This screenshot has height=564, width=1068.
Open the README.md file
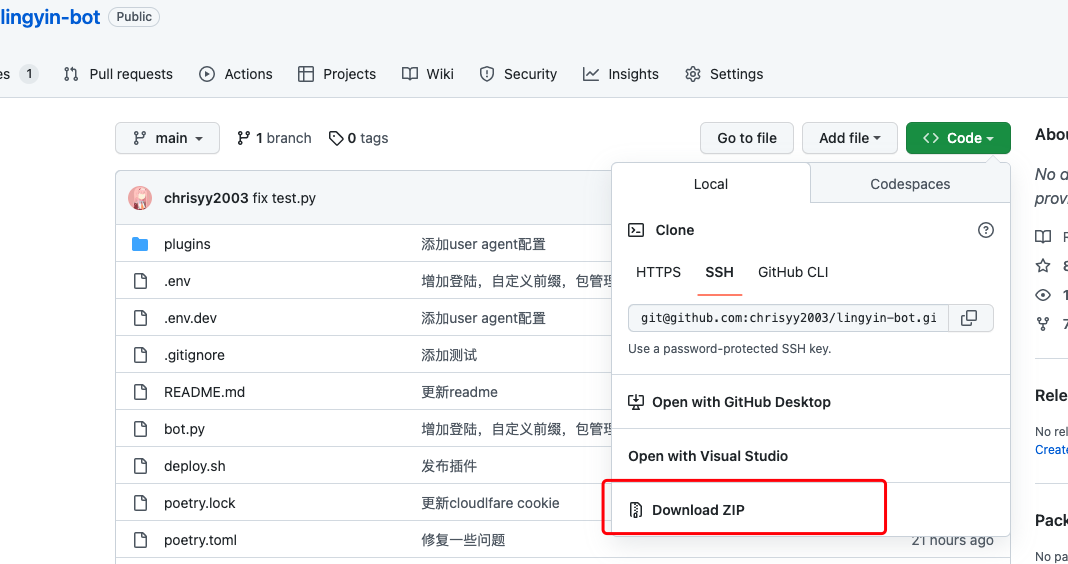pyautogui.click(x=204, y=392)
